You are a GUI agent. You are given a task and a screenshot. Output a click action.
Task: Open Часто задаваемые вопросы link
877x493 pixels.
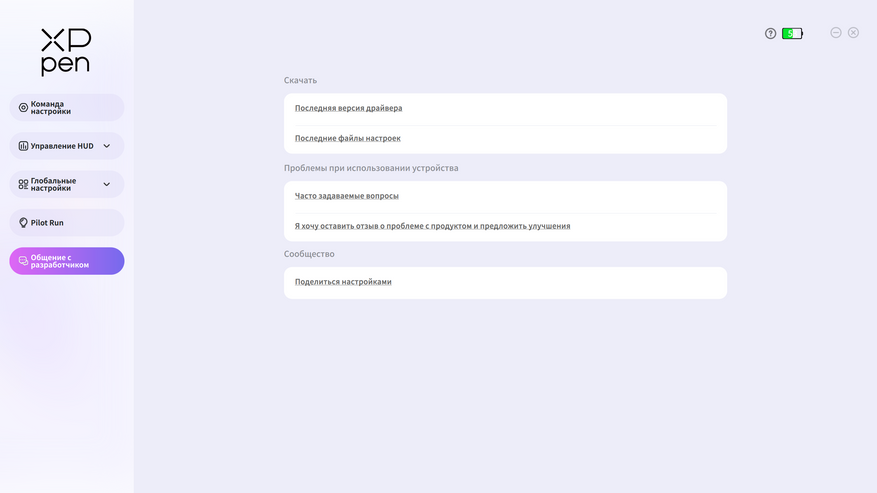click(x=347, y=196)
